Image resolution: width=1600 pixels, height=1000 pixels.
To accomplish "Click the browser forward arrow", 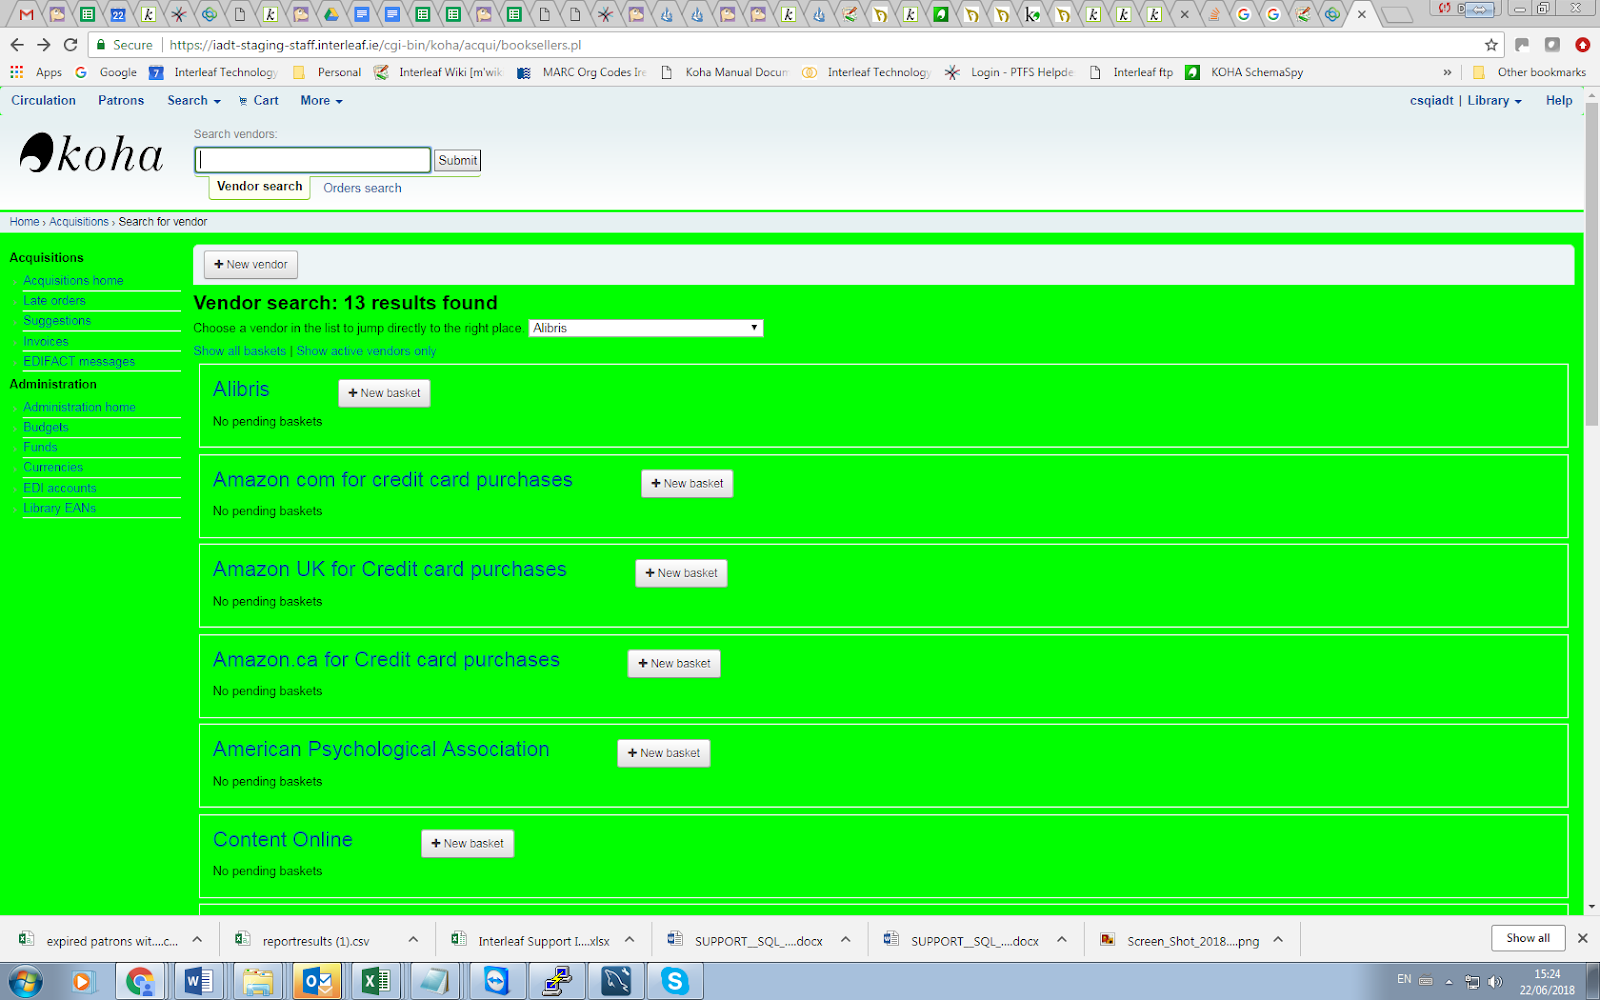I will click(43, 45).
